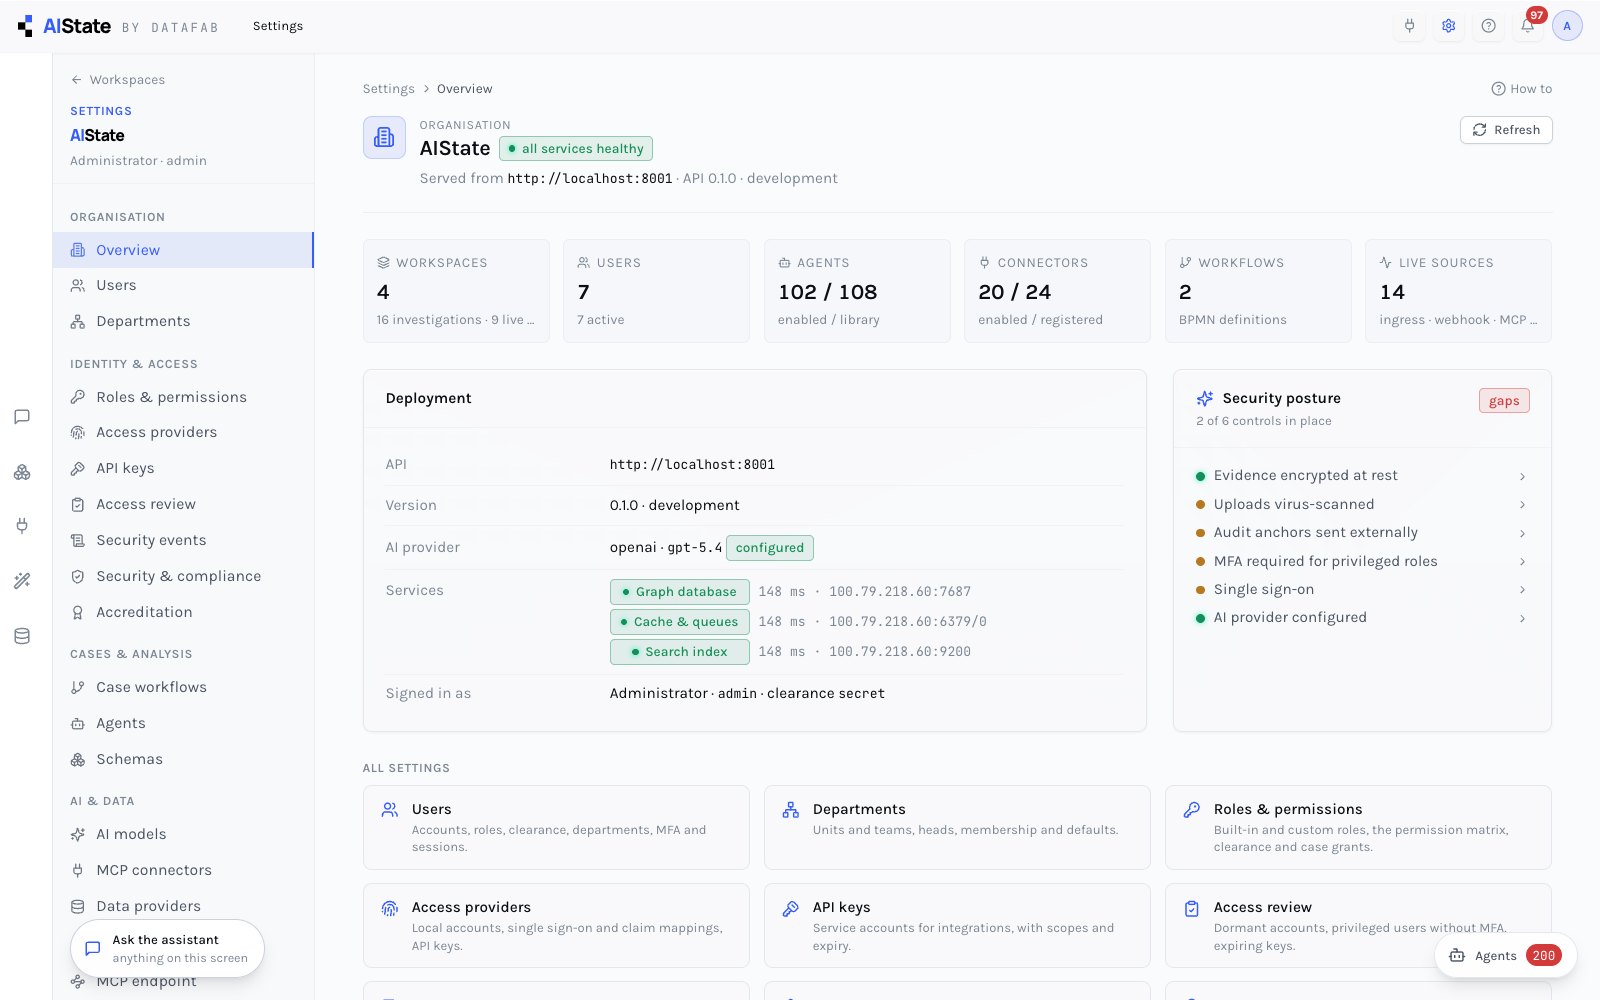The image size is (1600, 1000).
Task: Expand the Evidence encrypted at rest row chevron
Action: (1522, 476)
